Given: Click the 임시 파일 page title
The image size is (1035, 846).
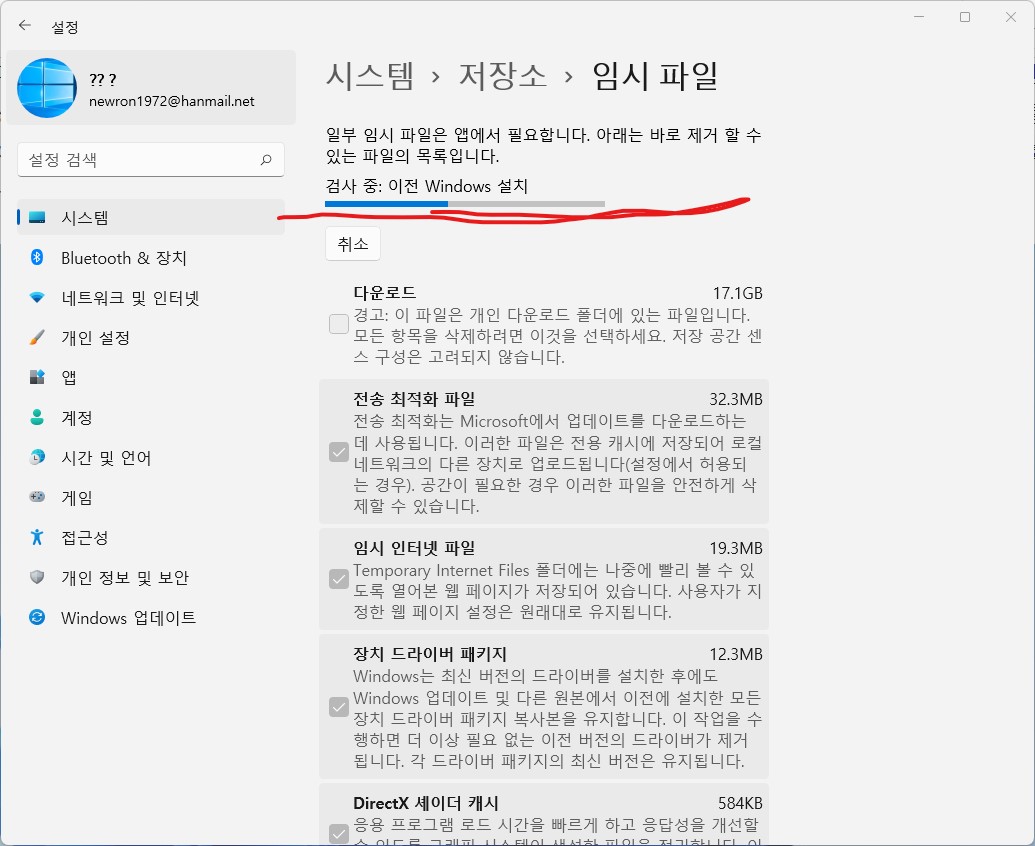Looking at the screenshot, I should [x=654, y=76].
